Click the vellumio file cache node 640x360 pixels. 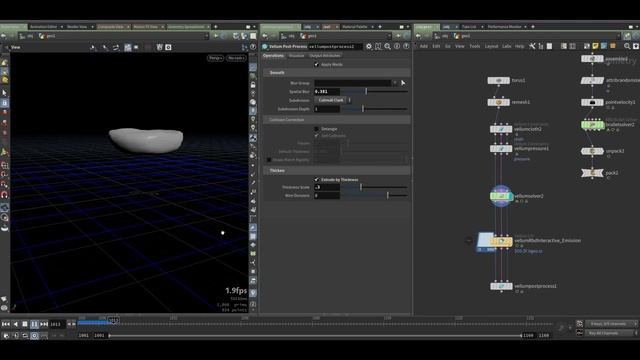pos(501,241)
